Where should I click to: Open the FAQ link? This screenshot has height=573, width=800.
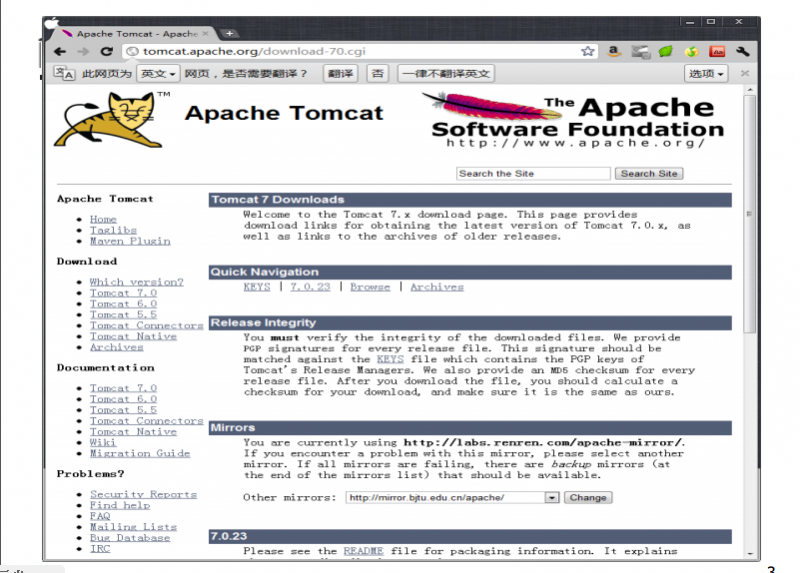coord(100,516)
